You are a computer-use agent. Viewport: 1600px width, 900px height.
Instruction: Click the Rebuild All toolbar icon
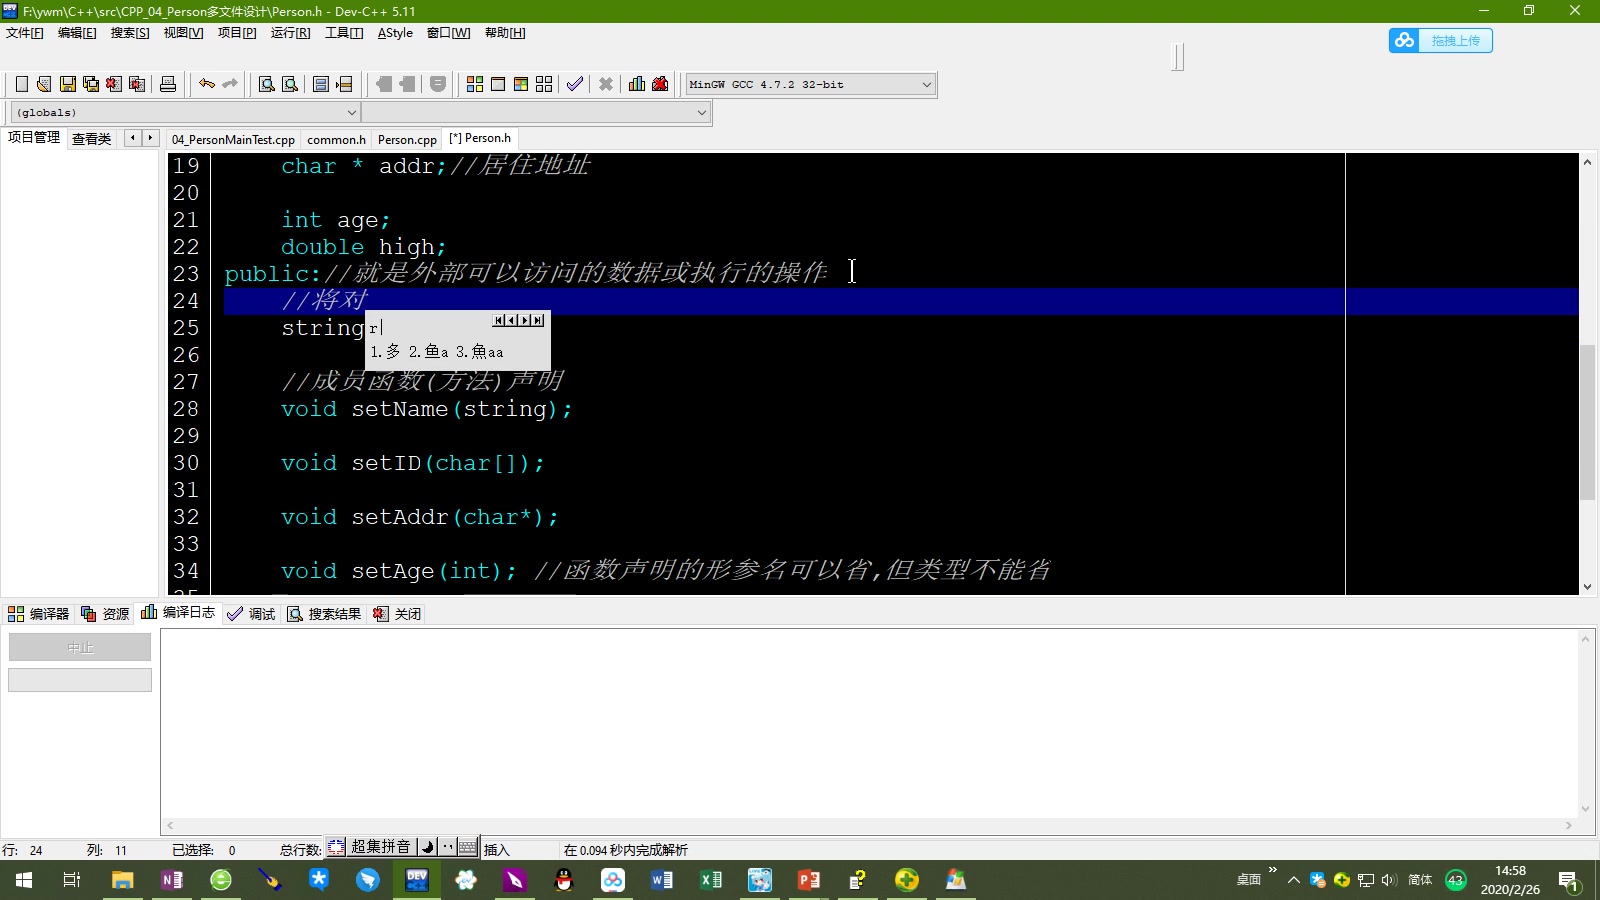(x=544, y=84)
